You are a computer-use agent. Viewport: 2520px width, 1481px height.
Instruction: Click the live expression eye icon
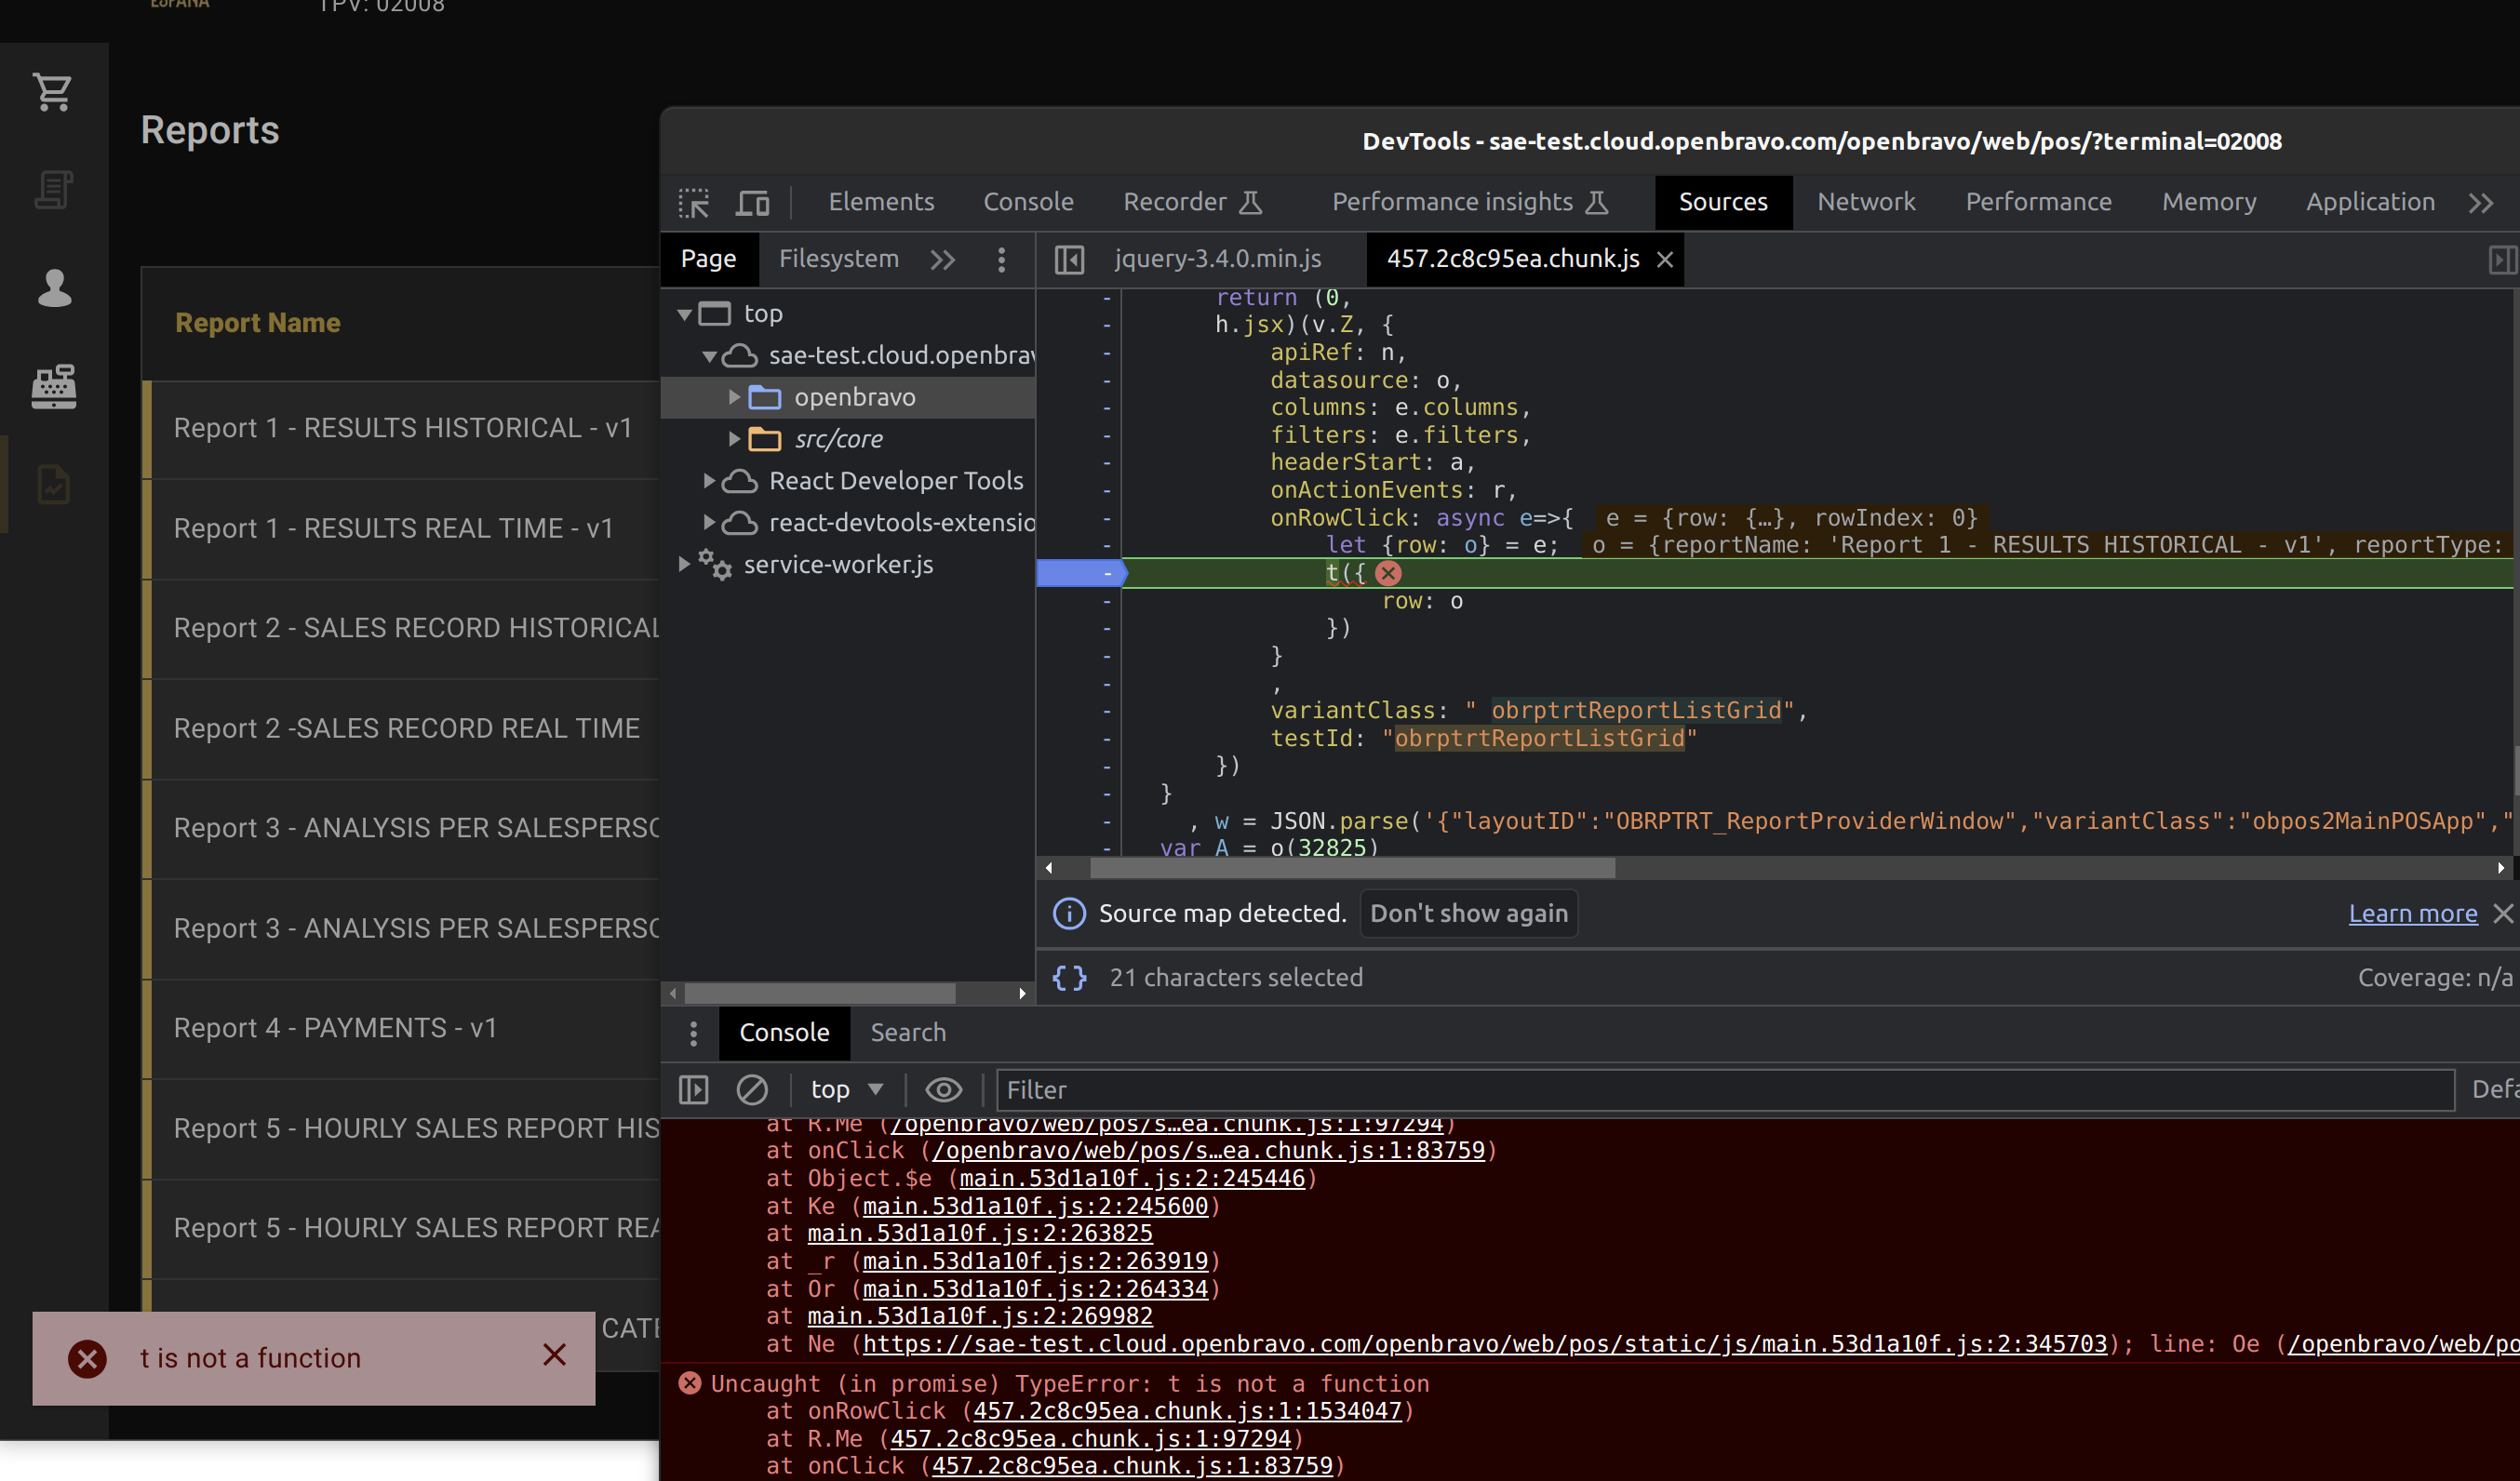point(943,1089)
